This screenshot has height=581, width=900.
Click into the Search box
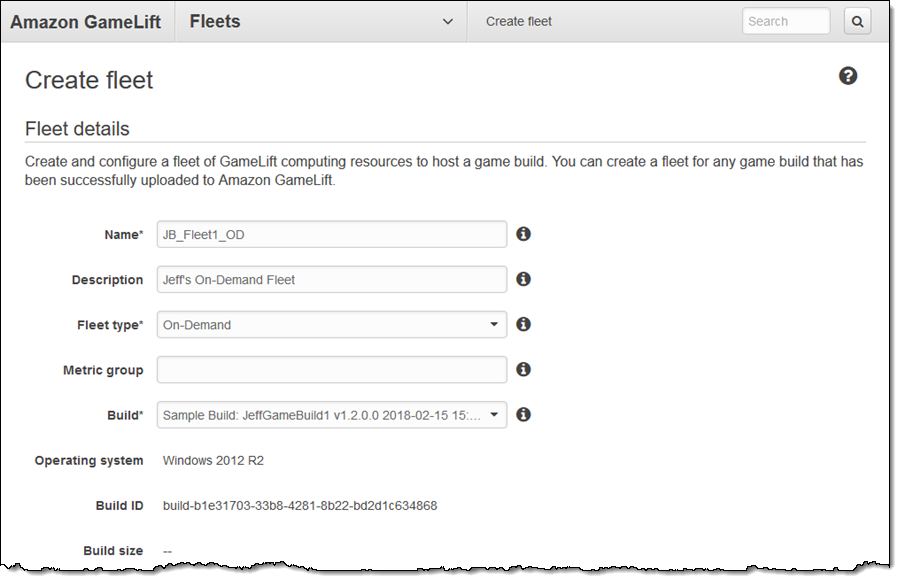[x=785, y=21]
